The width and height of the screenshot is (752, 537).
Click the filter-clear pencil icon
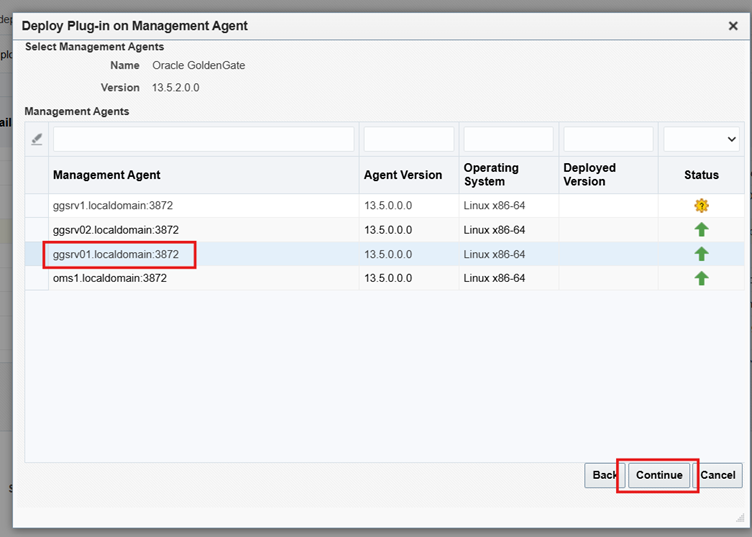point(36,140)
